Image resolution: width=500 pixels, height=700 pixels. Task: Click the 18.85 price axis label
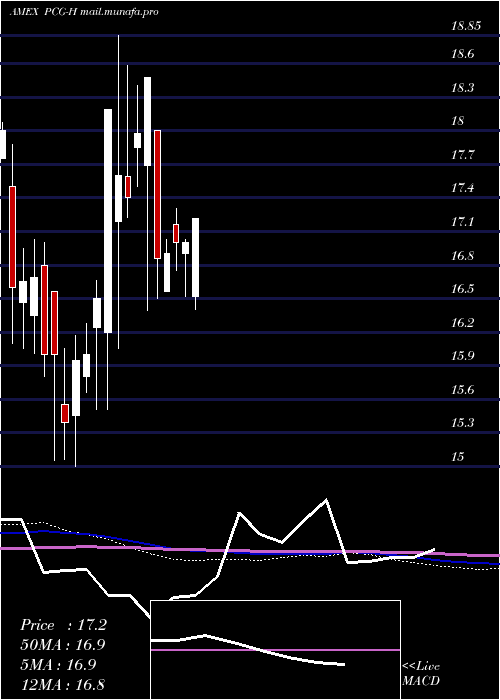[466, 26]
